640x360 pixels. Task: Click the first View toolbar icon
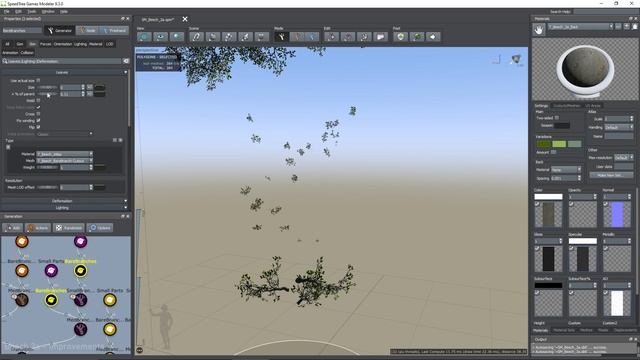[144, 37]
